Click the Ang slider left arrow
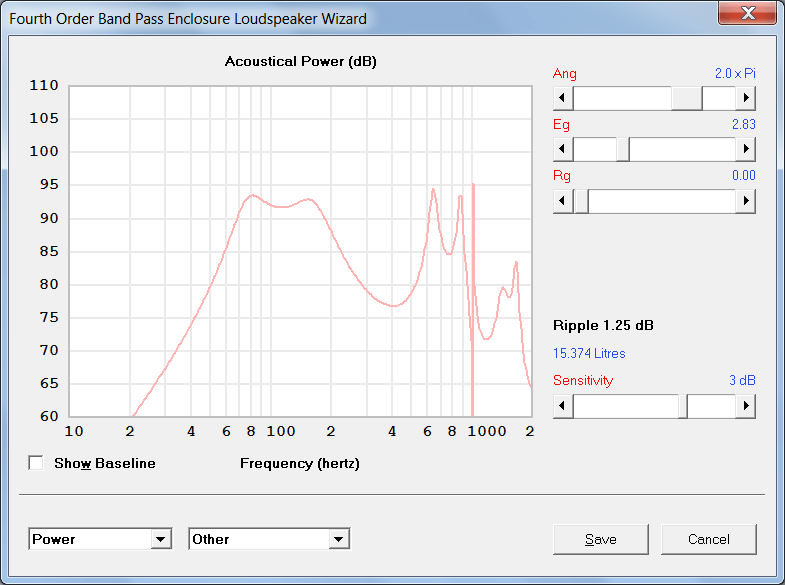Image resolution: width=785 pixels, height=585 pixels. tap(563, 98)
